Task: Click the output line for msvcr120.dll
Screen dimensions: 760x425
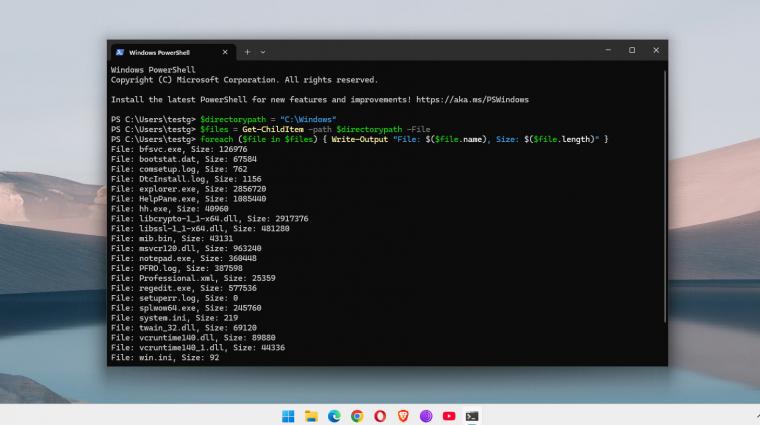Action: coord(186,249)
